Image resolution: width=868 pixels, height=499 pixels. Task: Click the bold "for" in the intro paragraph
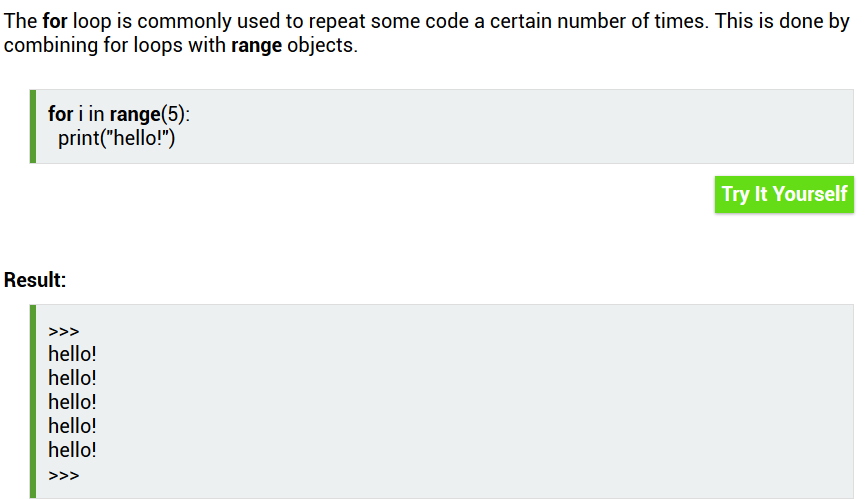55,22
